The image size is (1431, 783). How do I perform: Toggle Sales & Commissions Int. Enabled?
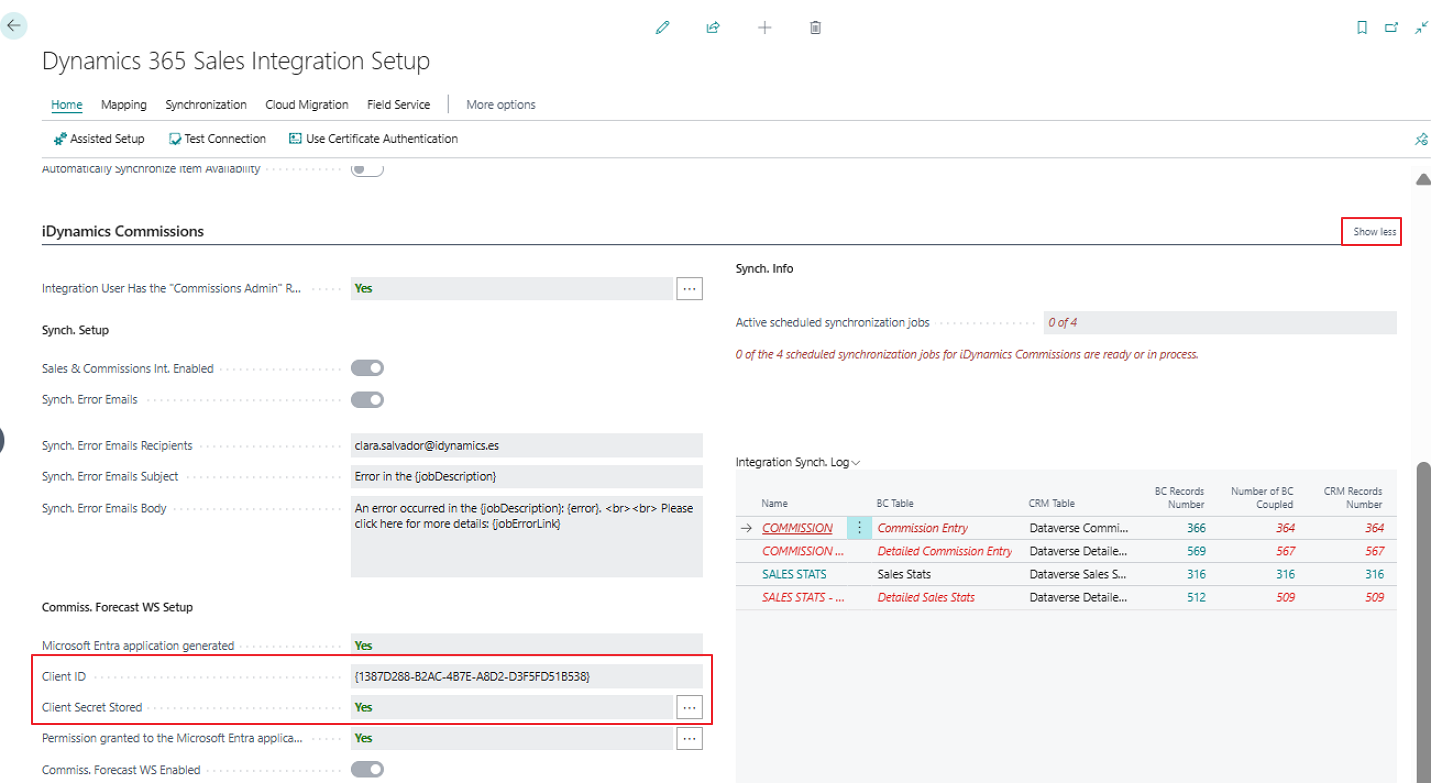coord(367,368)
